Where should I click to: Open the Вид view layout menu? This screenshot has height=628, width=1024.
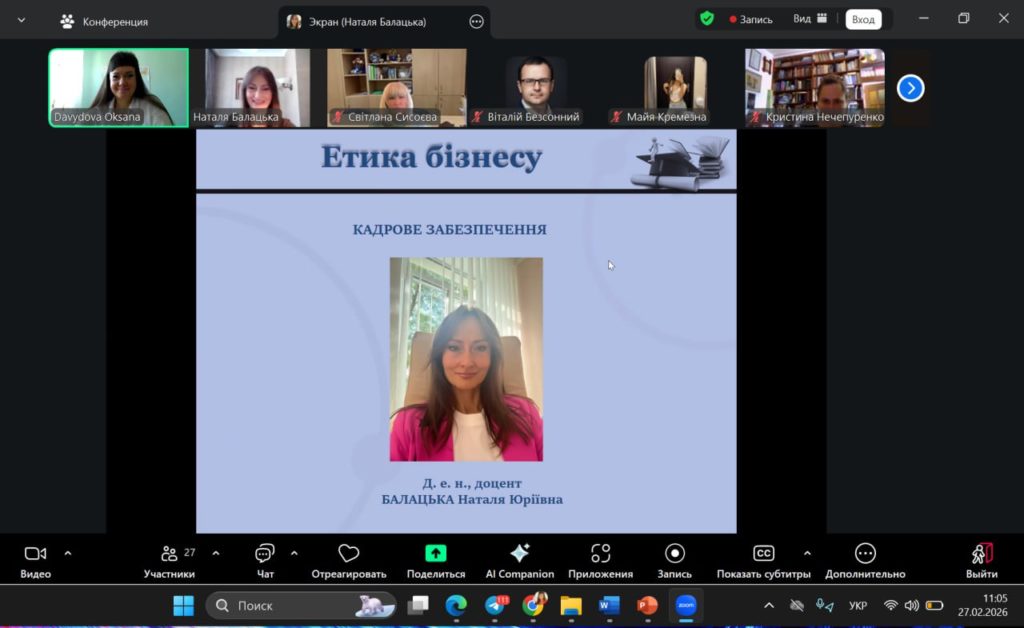pos(810,19)
